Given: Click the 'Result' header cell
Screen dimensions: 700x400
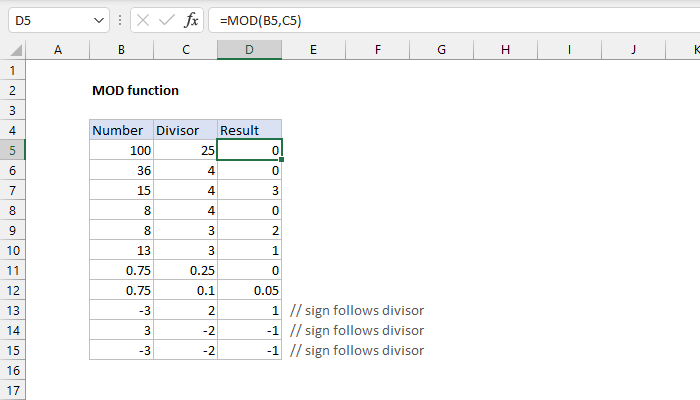Looking at the screenshot, I should click(x=250, y=130).
